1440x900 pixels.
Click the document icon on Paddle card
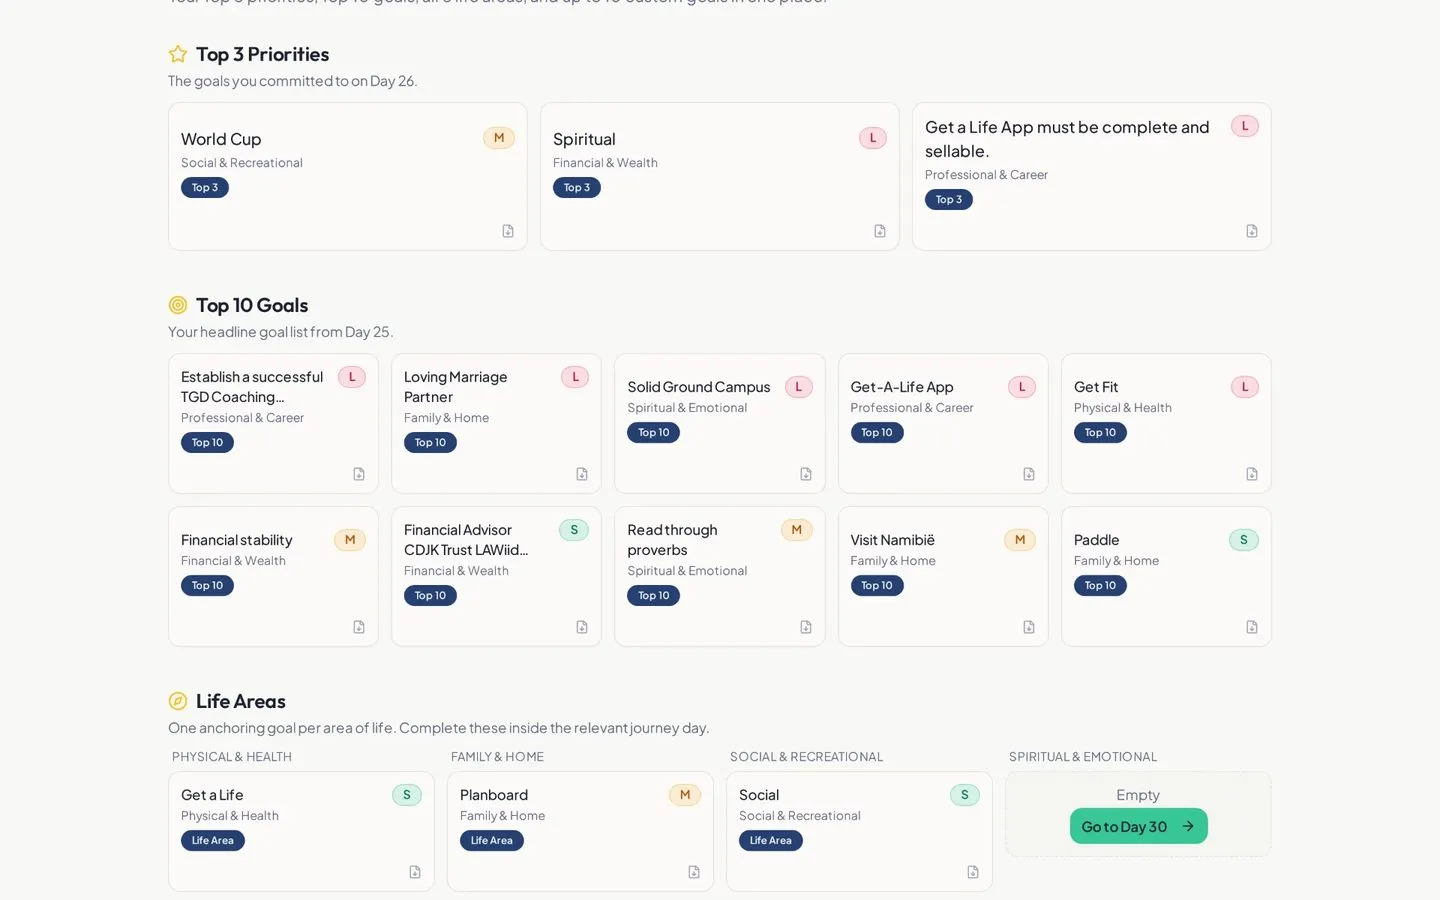tap(1252, 627)
